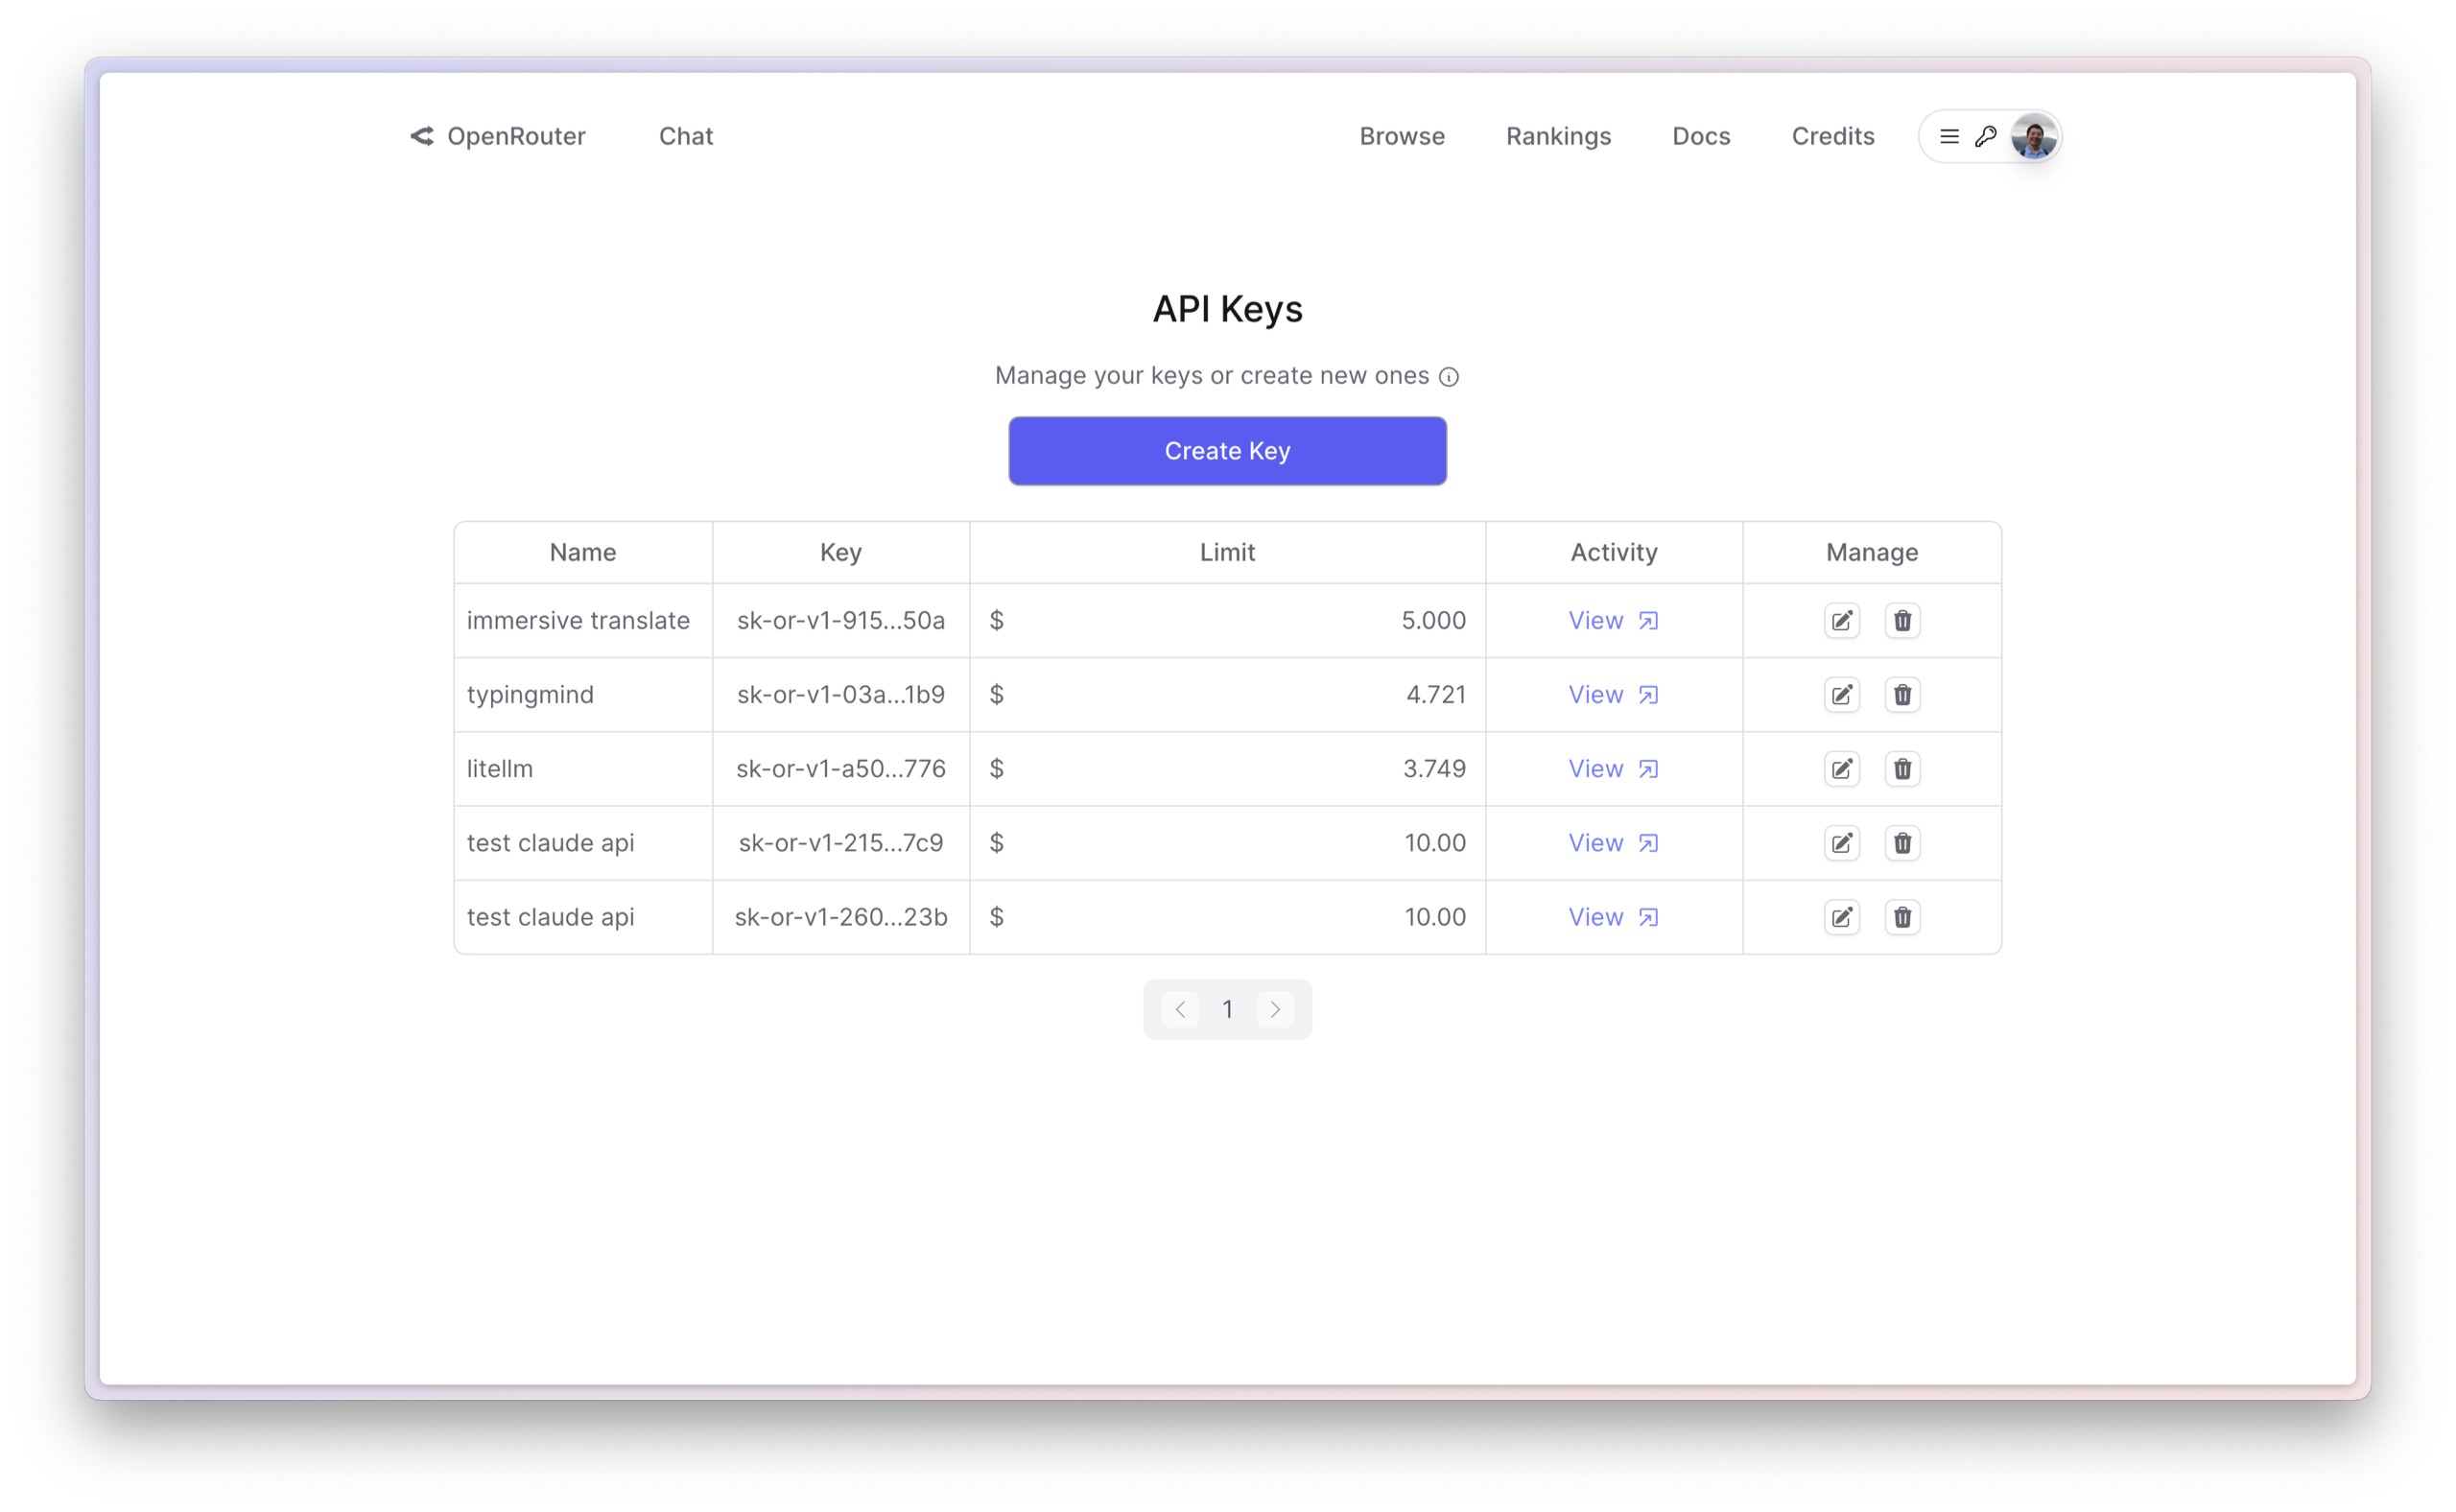Screen dimensions: 2456x1512
Task: Edit the litellm key entry
Action: point(1841,768)
